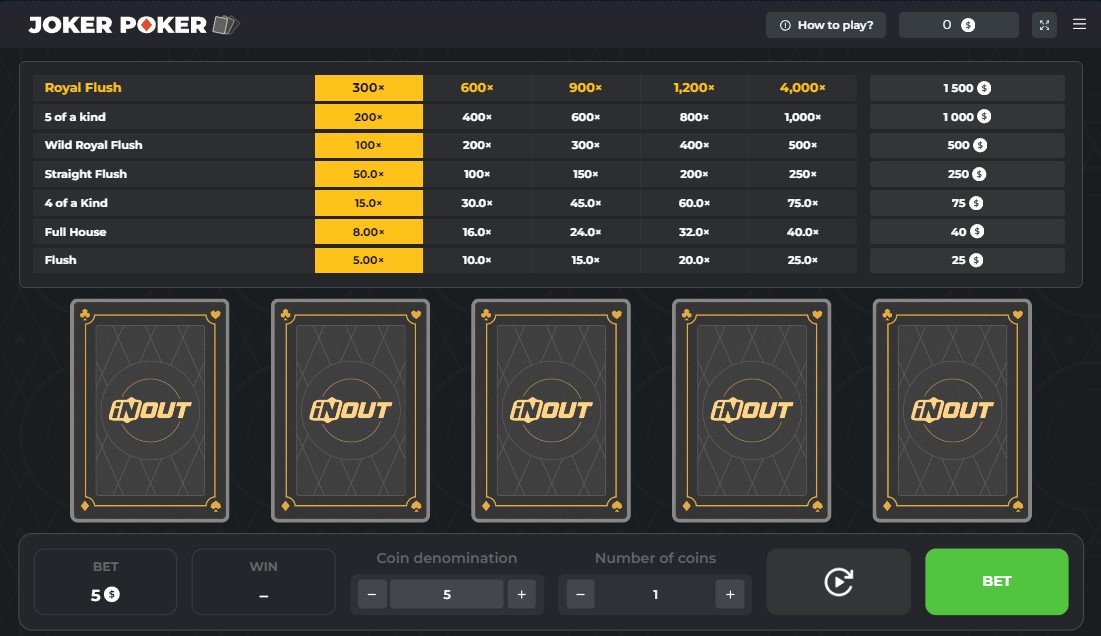Image resolution: width=1101 pixels, height=636 pixels.
Task: Click the number of coins value field
Action: pyautogui.click(x=655, y=594)
